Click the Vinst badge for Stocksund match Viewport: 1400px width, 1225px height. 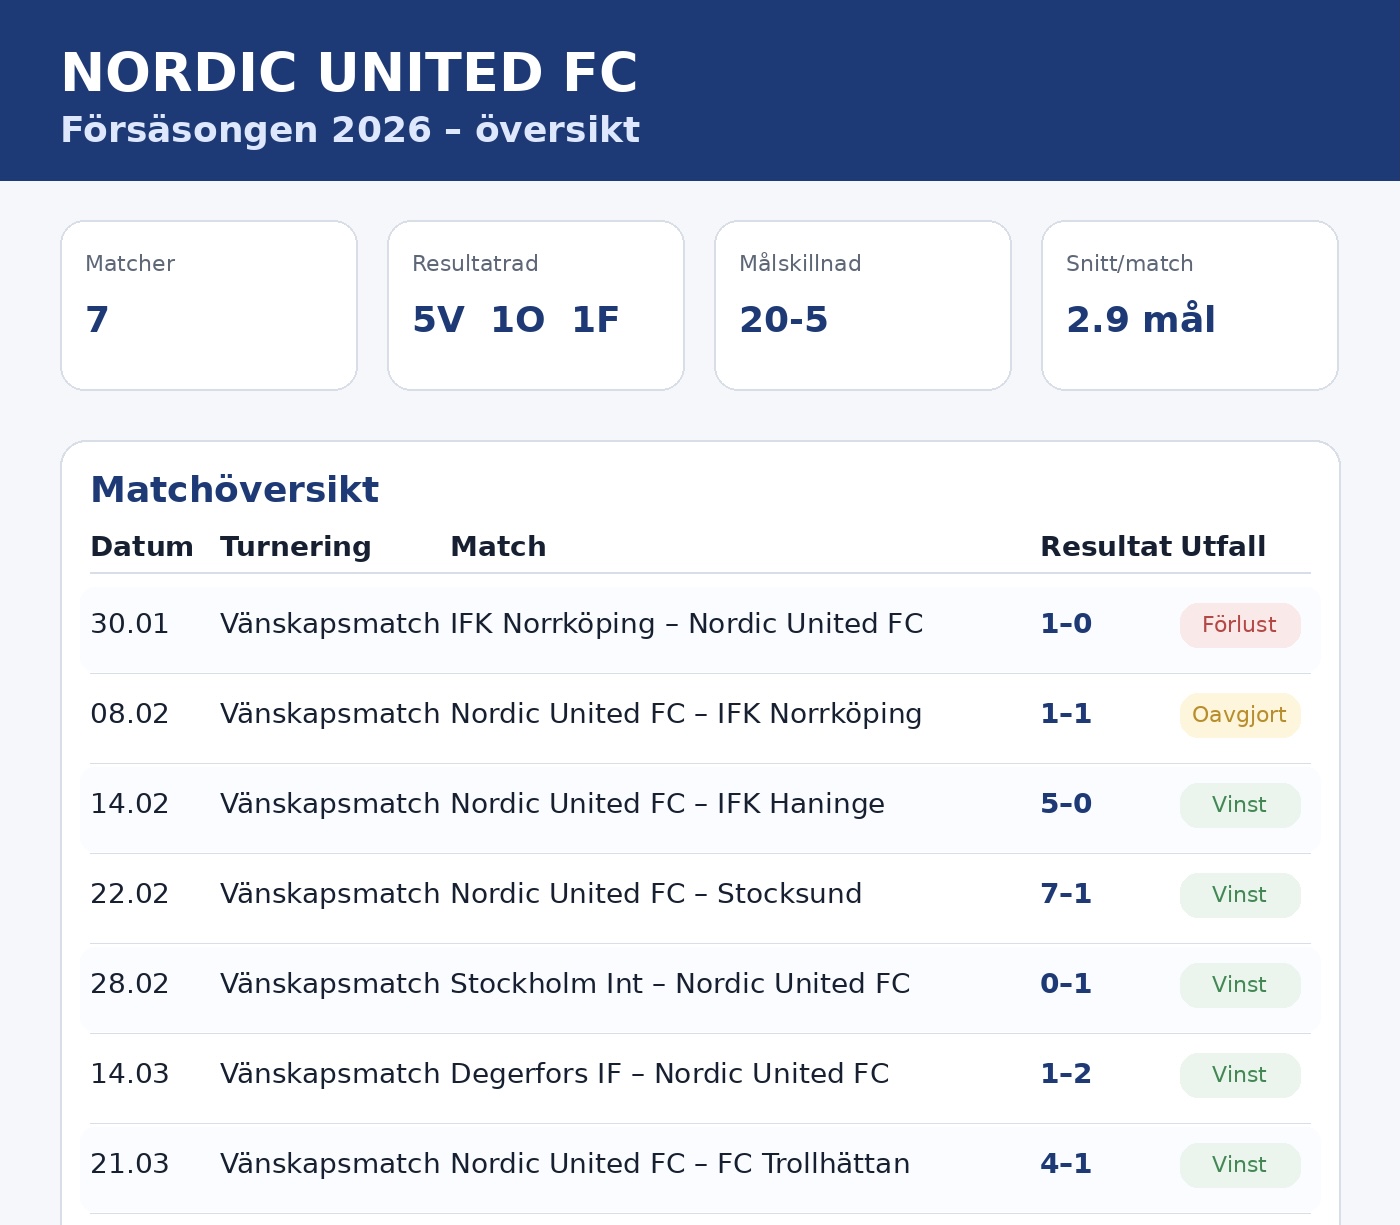pyautogui.click(x=1239, y=895)
